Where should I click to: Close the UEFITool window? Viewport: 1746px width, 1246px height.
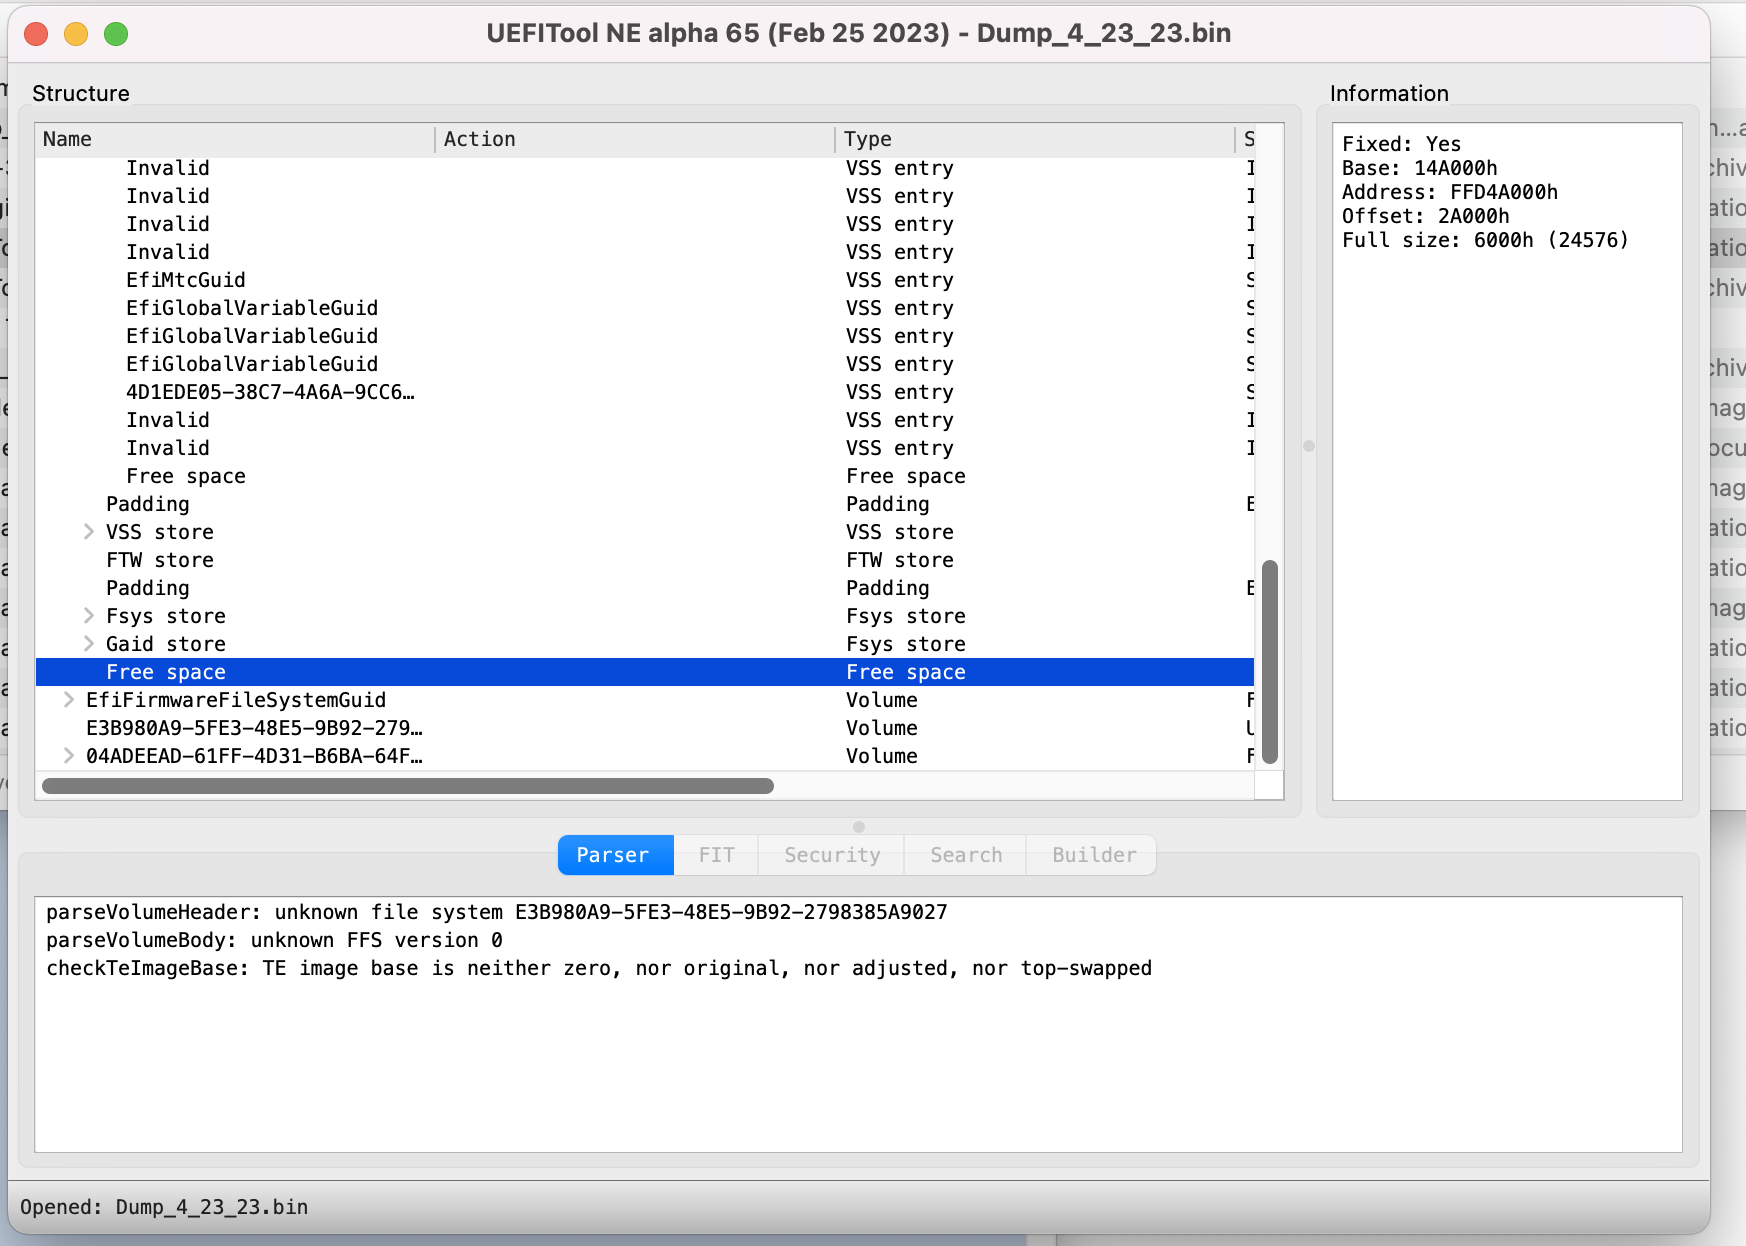37,34
